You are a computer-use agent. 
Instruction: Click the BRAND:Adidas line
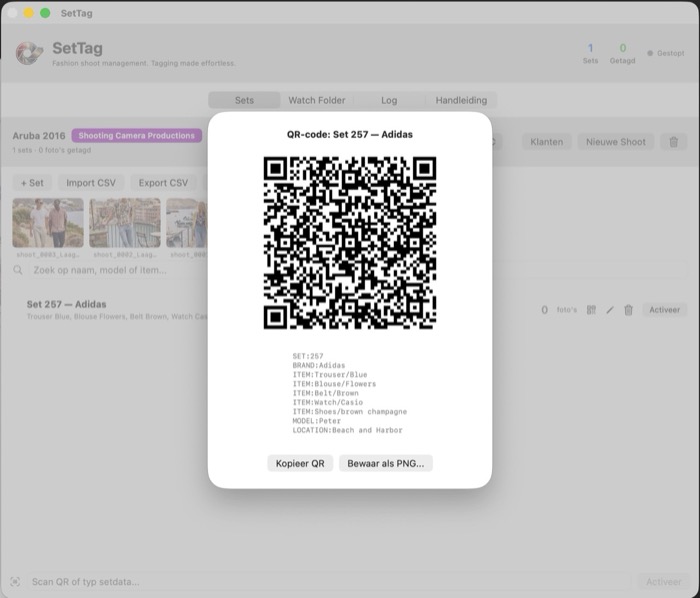319,365
